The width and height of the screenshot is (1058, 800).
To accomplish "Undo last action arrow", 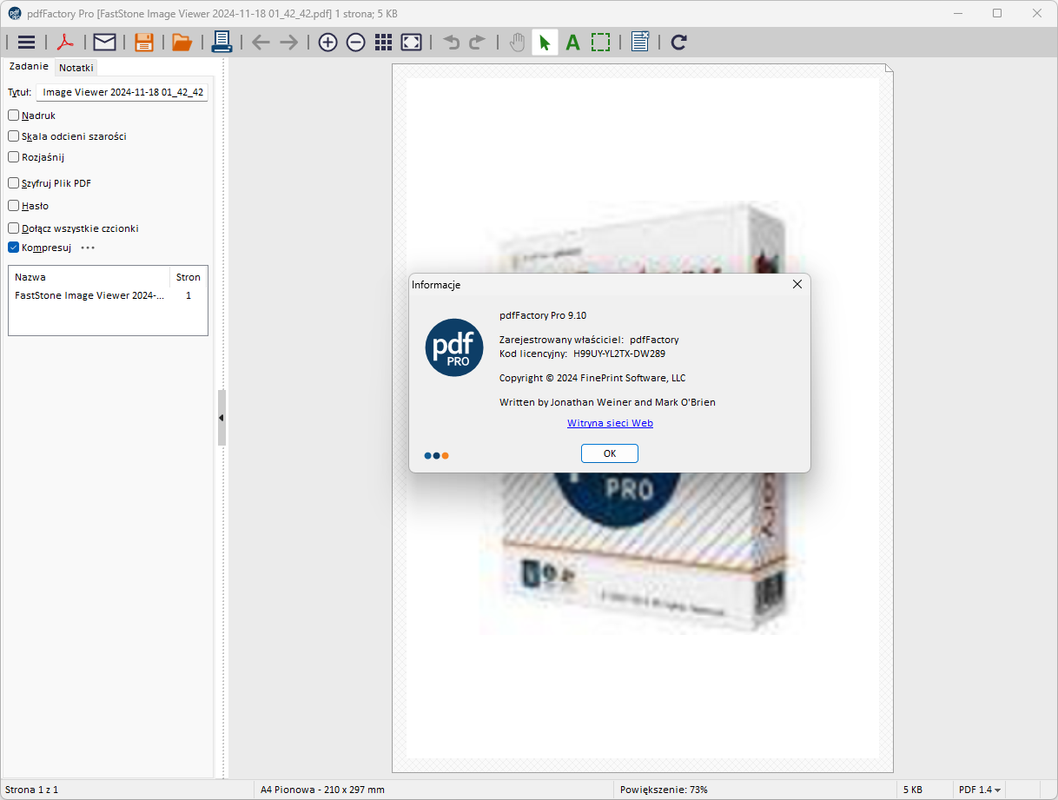I will coord(451,42).
